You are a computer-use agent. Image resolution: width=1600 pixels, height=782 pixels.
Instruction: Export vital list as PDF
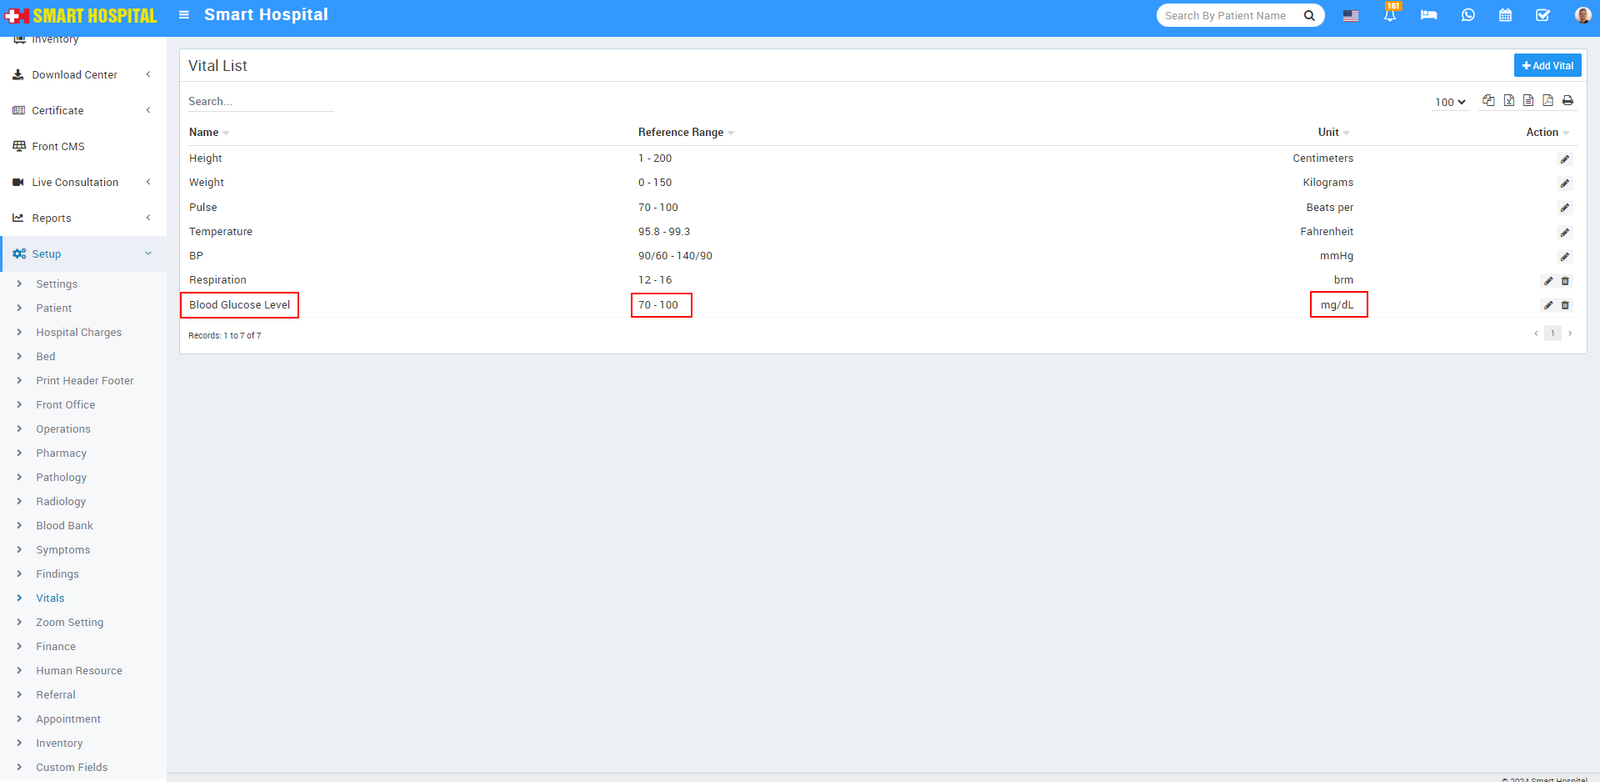coord(1548,100)
